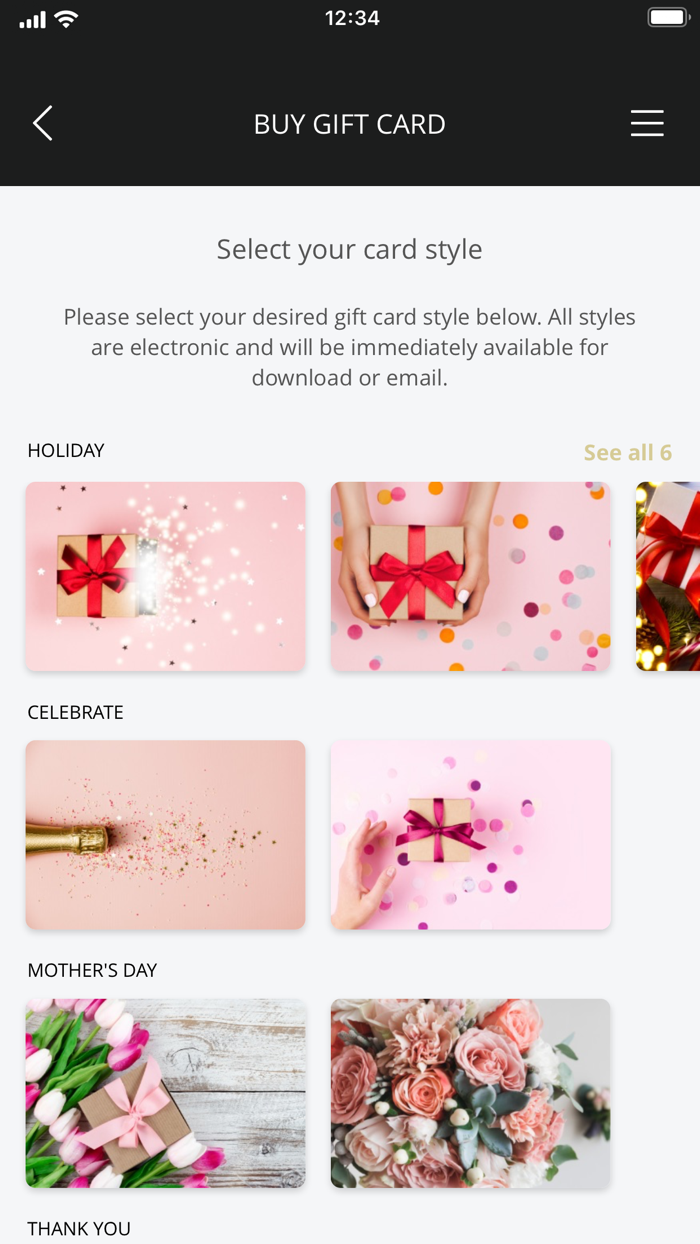
Task: Open the hamburger menu icon
Action: point(647,123)
